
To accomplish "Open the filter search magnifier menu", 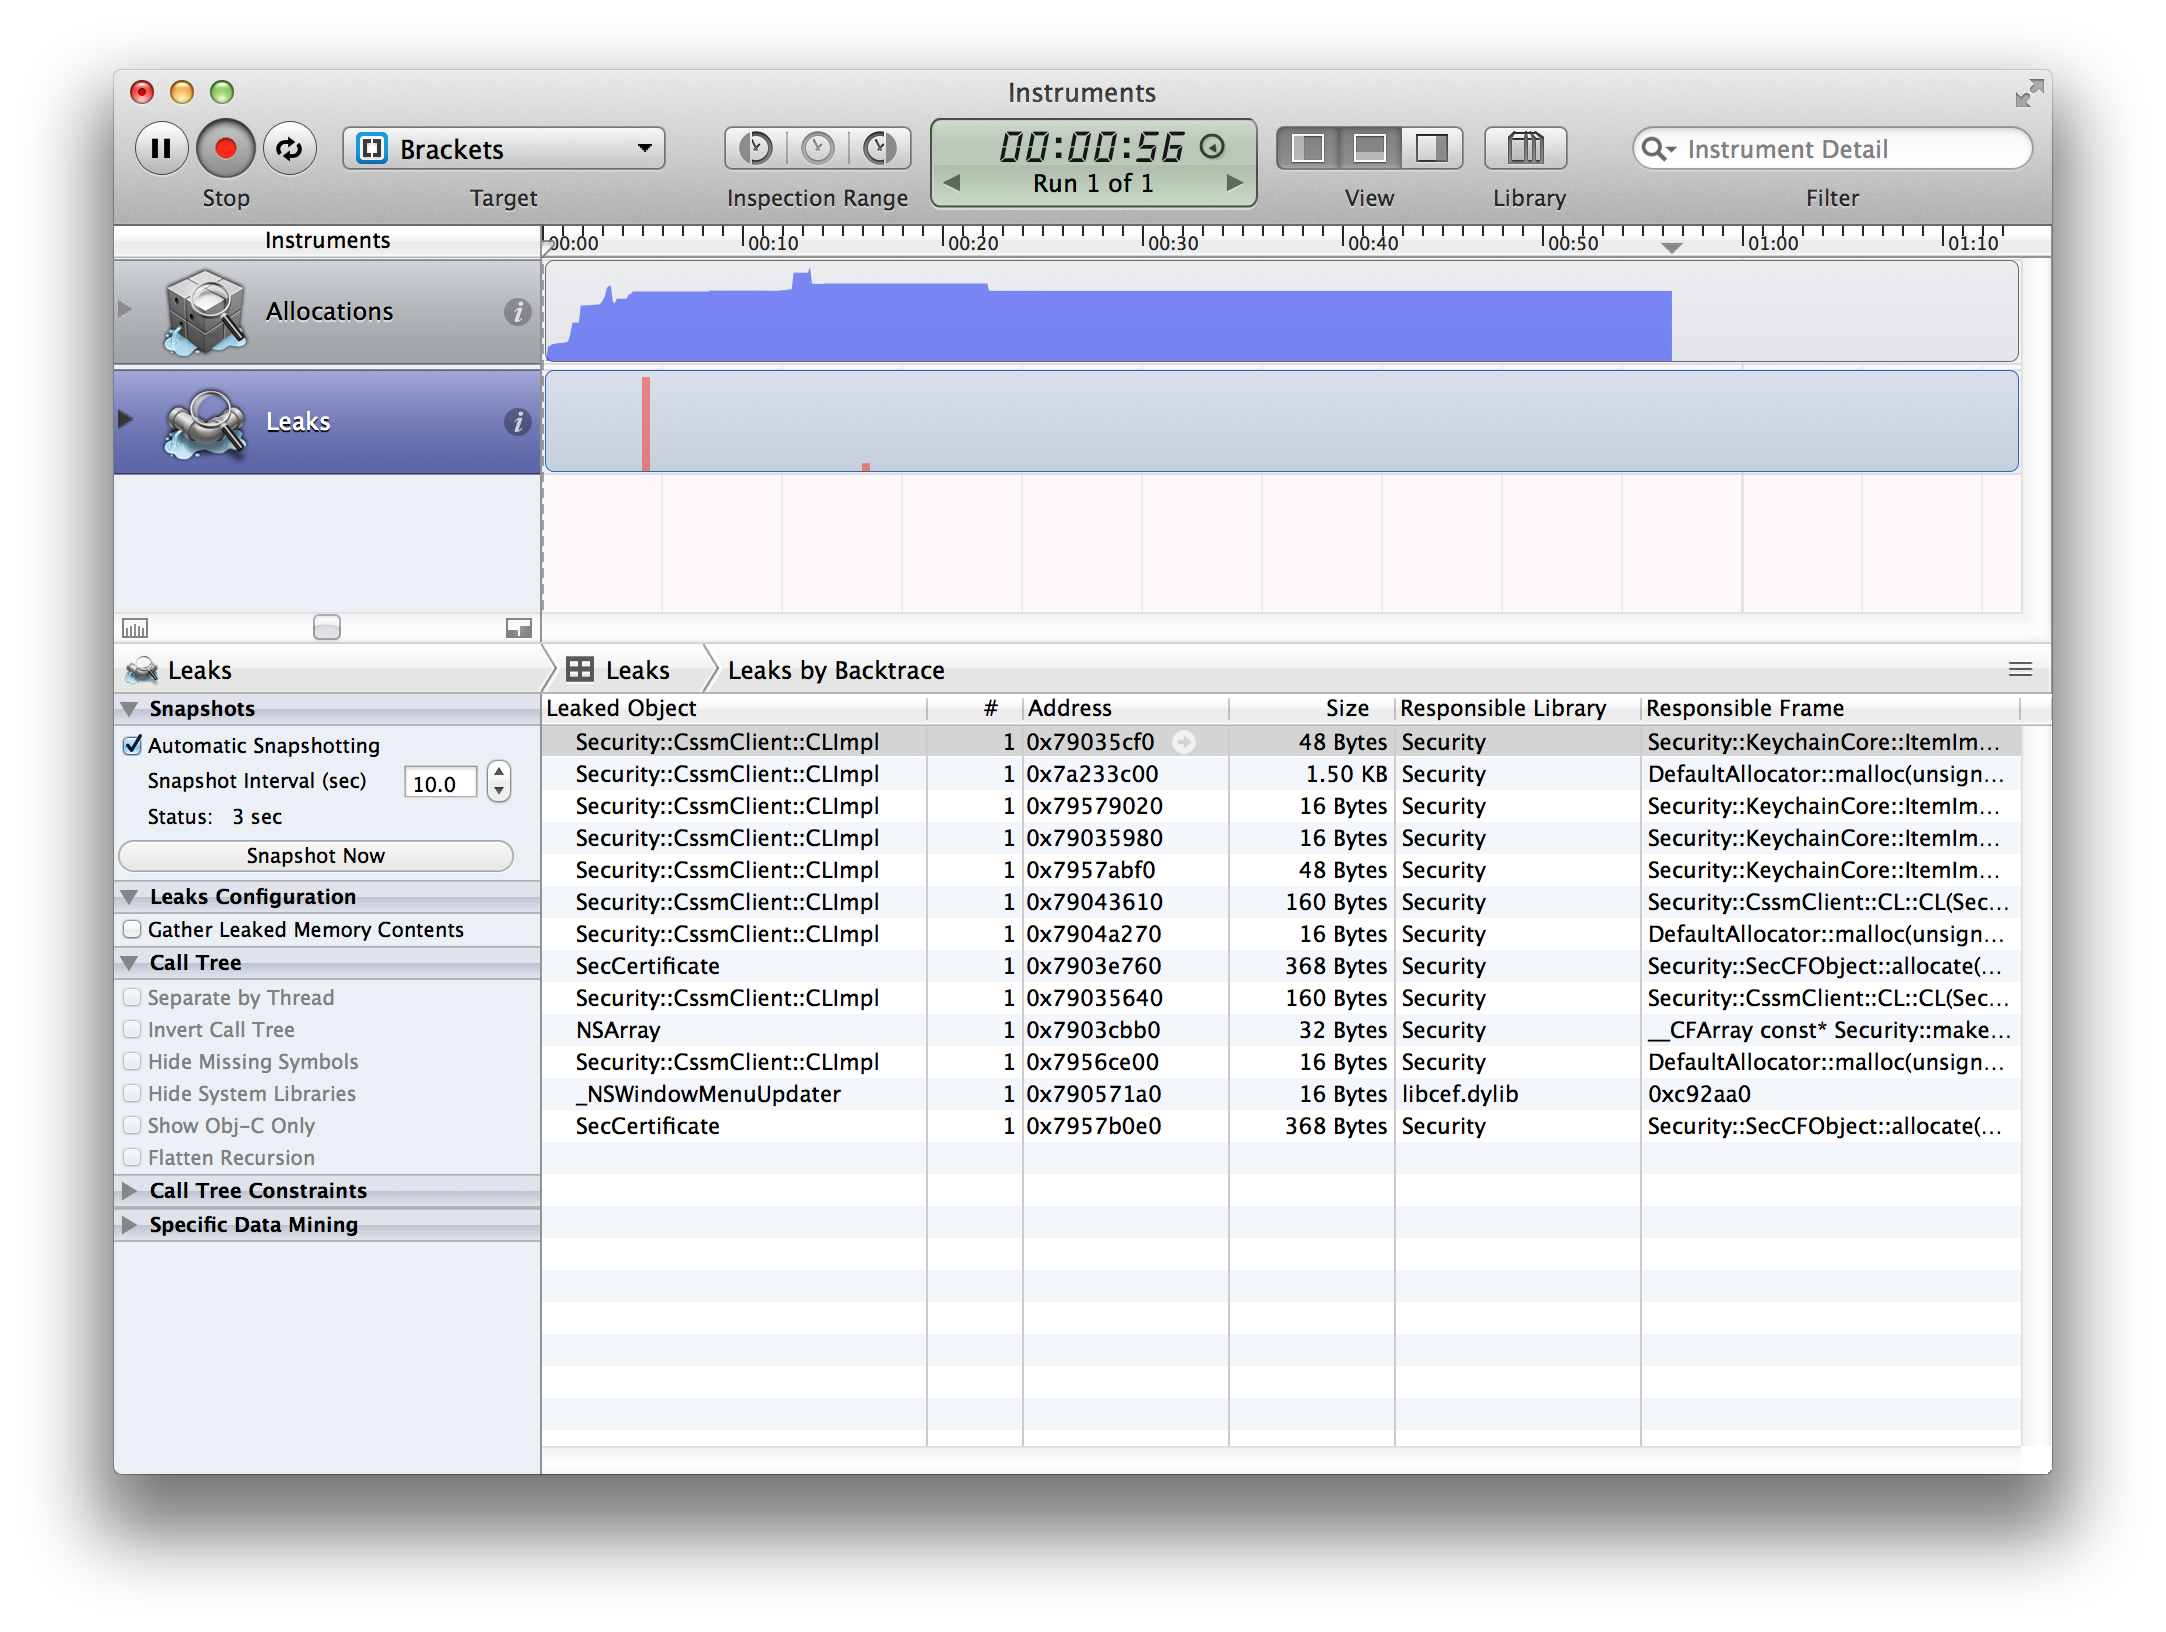I will [1657, 149].
